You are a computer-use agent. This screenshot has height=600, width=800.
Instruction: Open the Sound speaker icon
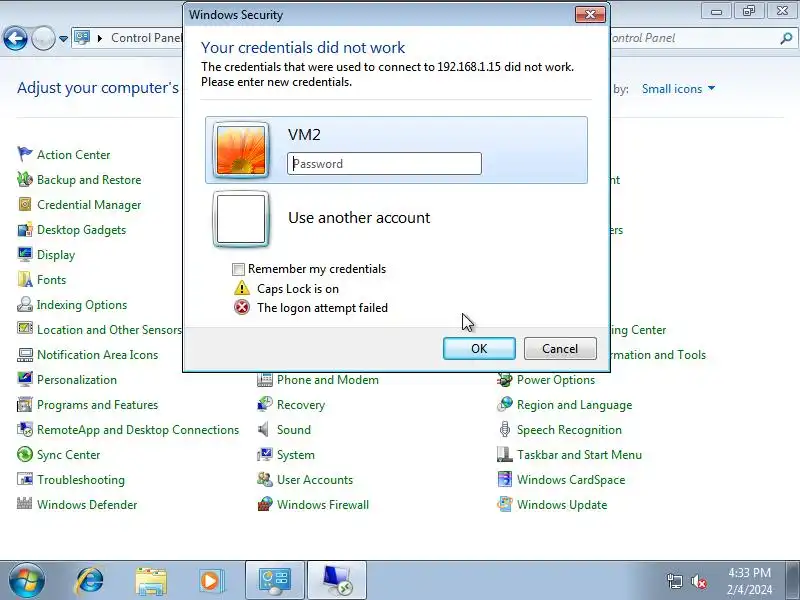264,429
